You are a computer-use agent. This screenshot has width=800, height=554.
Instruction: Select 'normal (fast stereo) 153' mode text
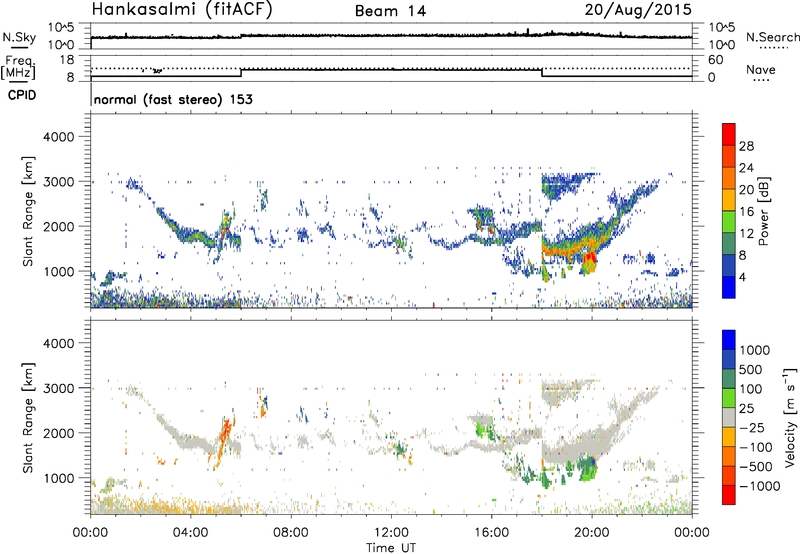pyautogui.click(x=173, y=99)
